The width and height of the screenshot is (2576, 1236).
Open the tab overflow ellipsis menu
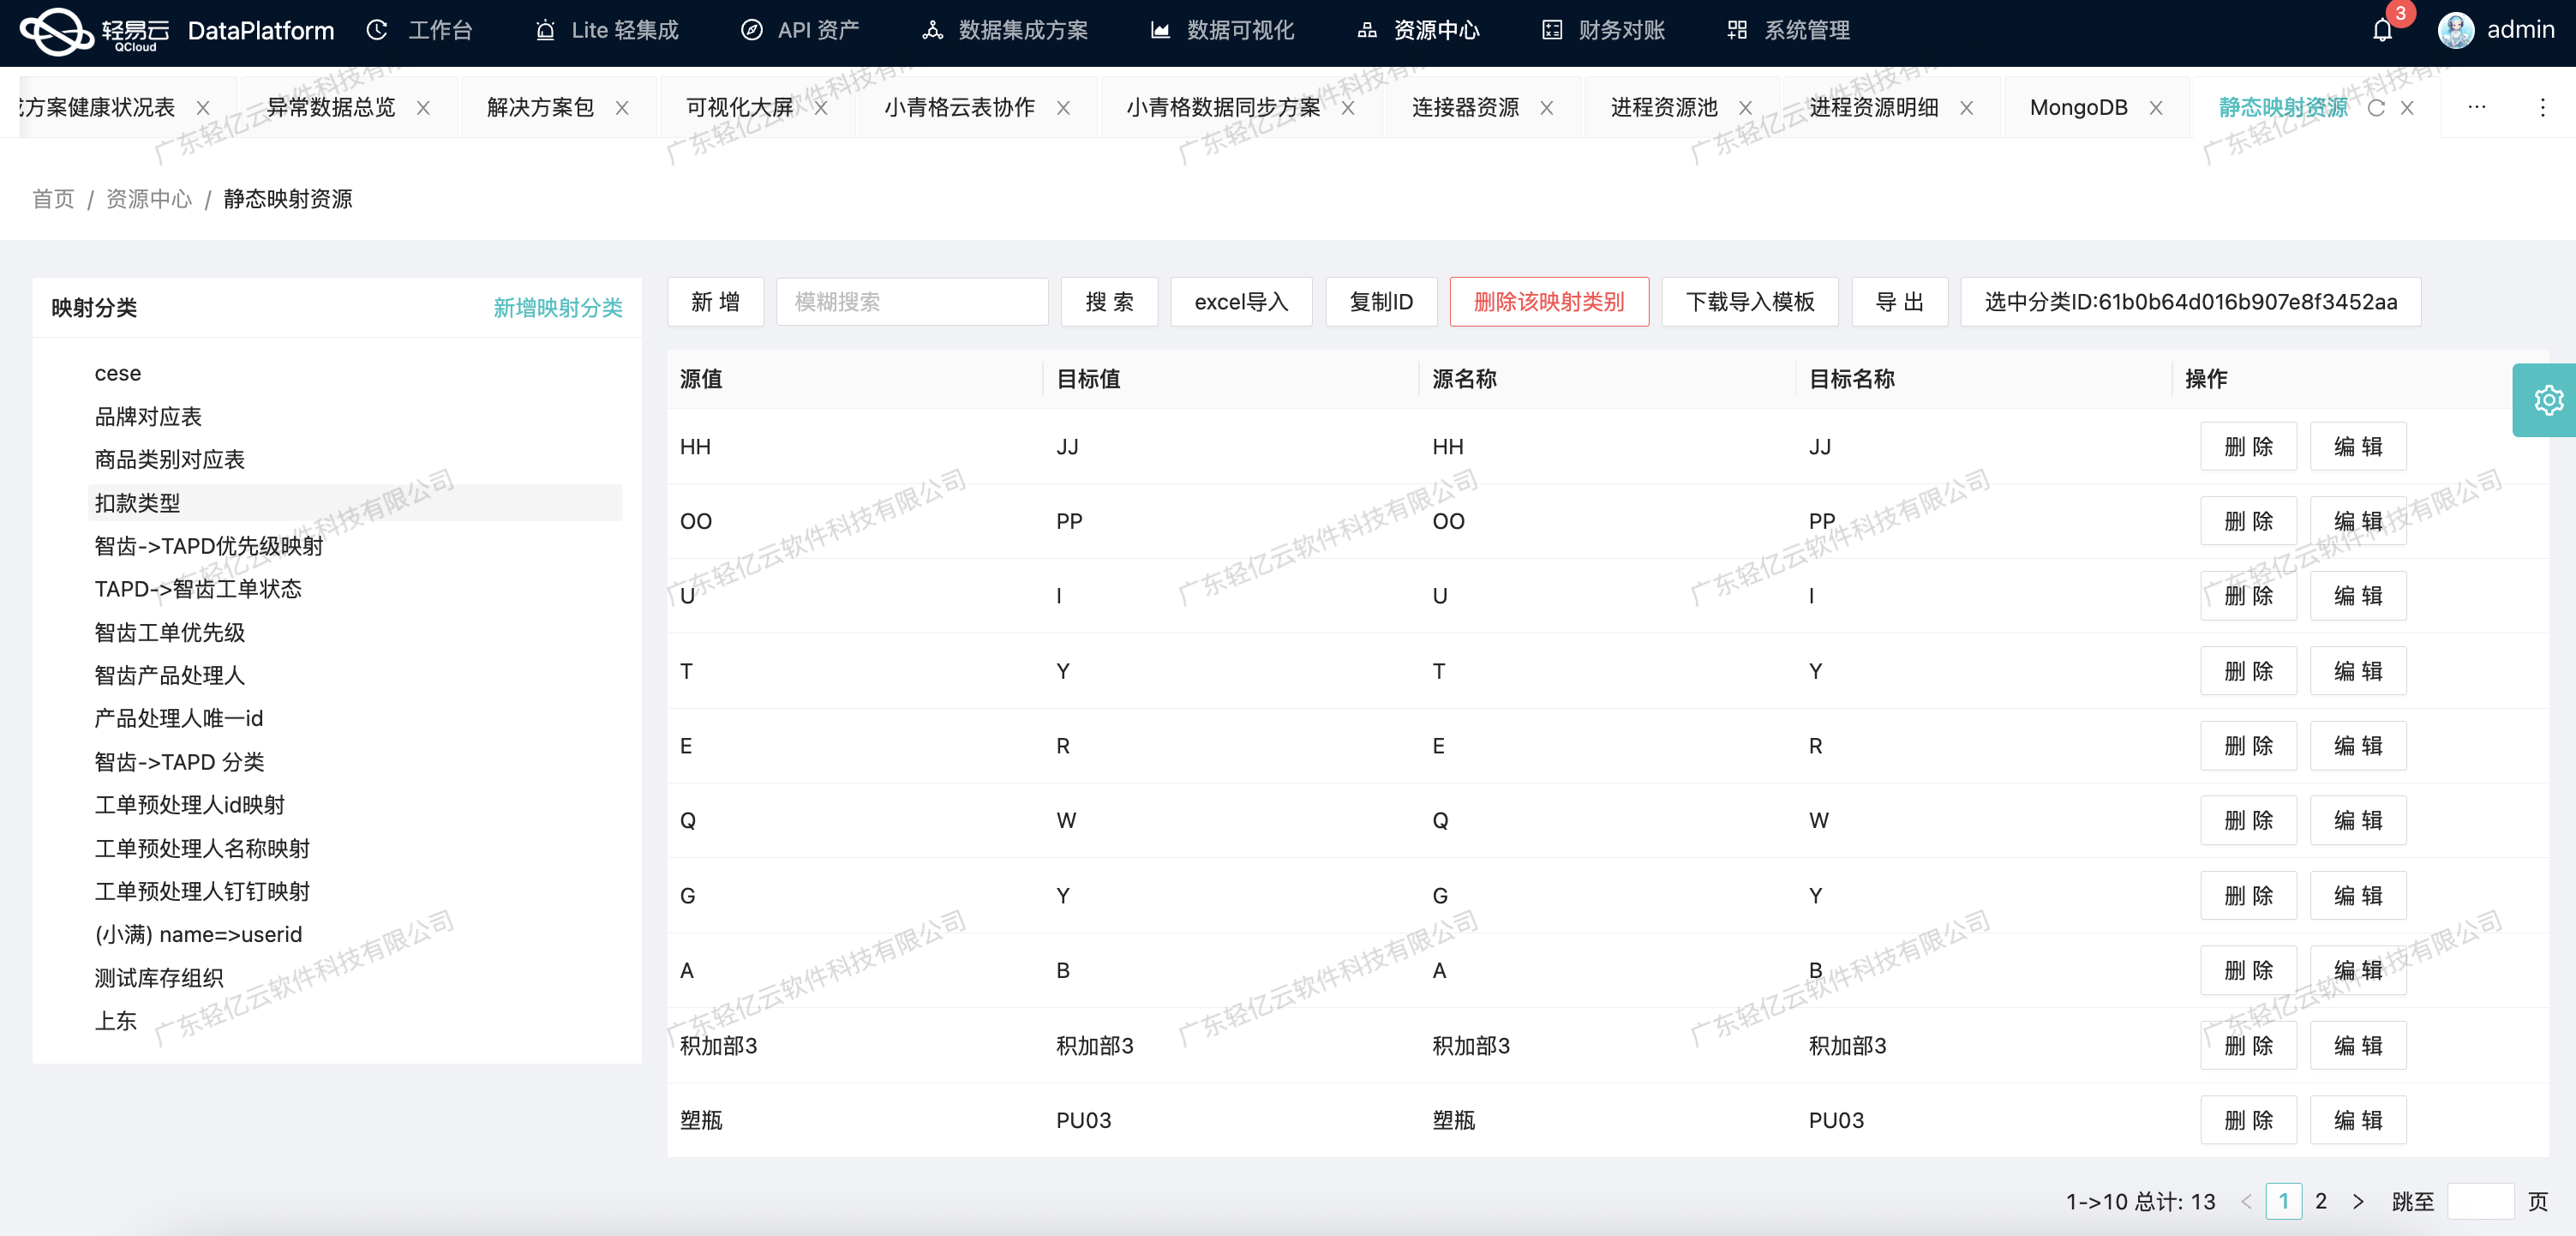pyautogui.click(x=2476, y=107)
